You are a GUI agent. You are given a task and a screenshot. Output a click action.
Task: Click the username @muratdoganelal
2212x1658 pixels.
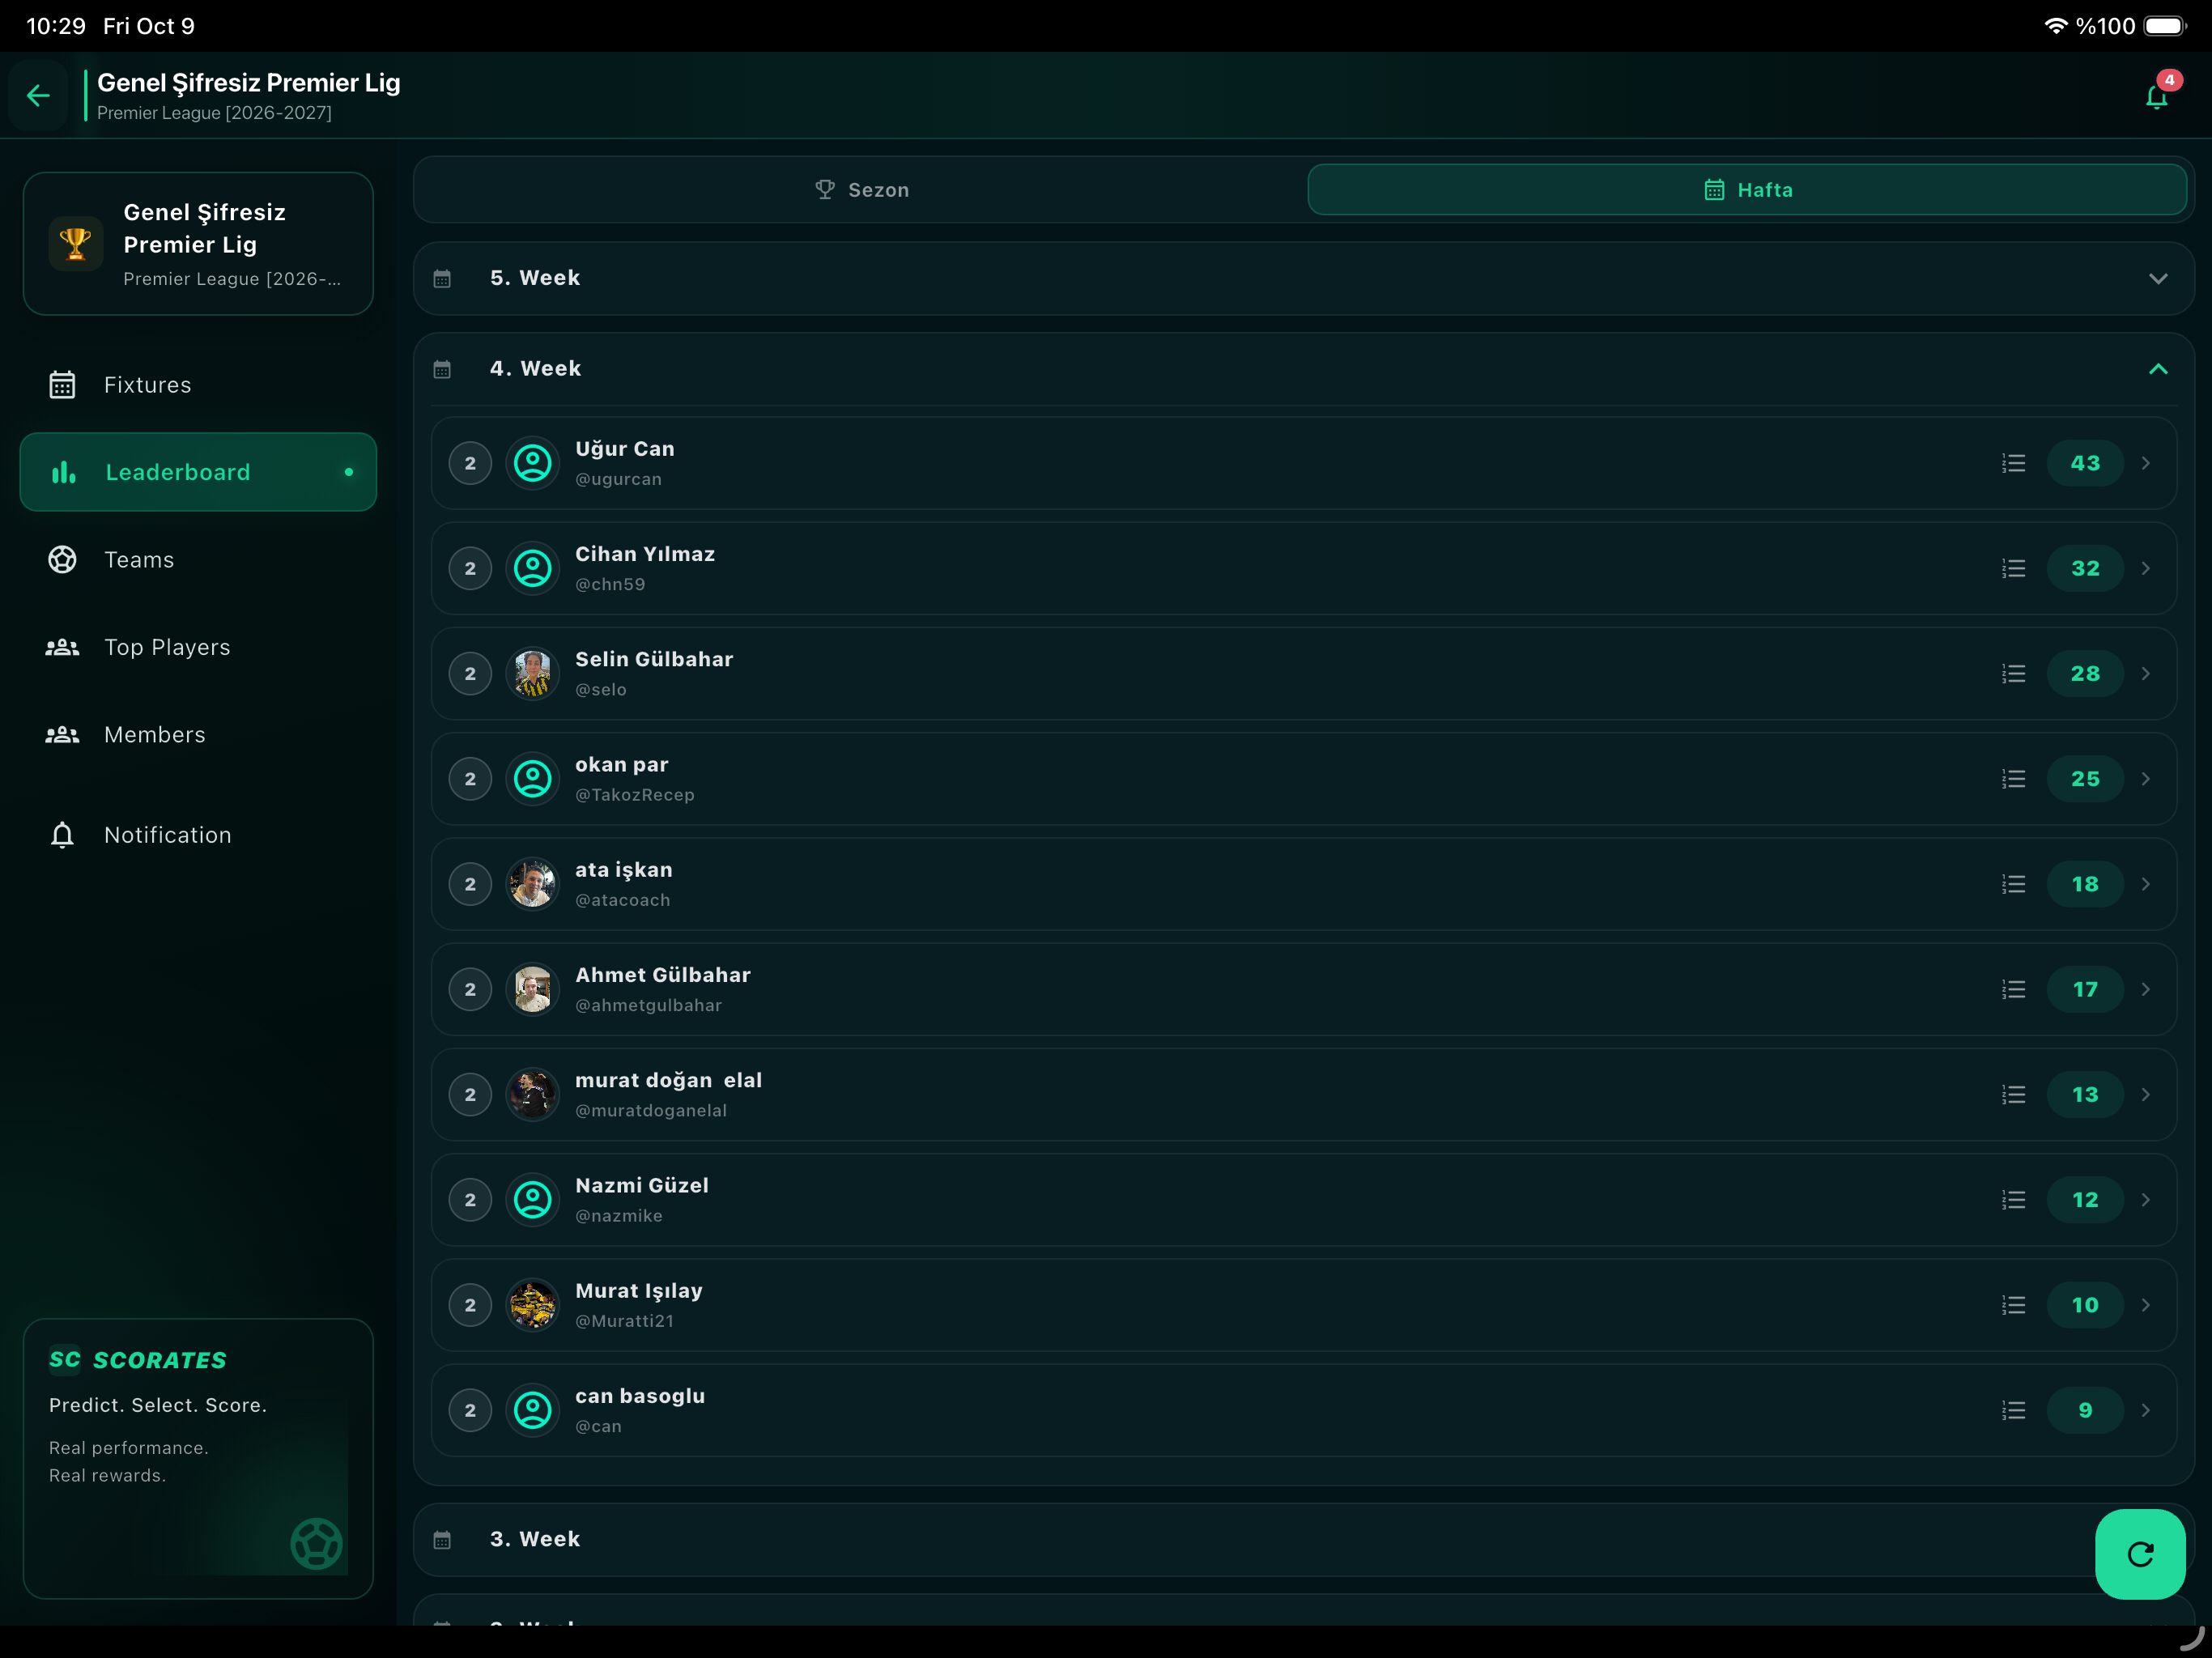[651, 1111]
